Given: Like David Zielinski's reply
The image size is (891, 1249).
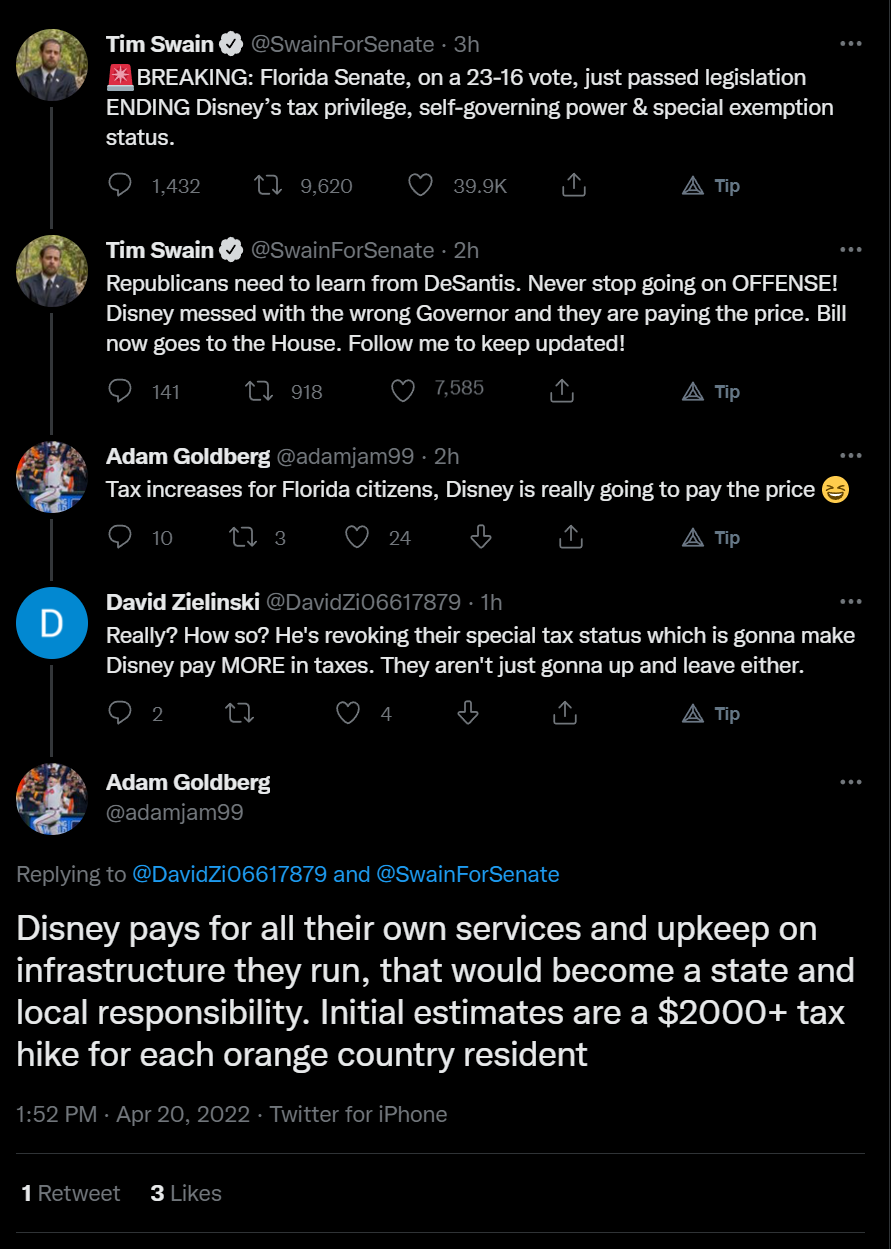Looking at the screenshot, I should [x=348, y=713].
